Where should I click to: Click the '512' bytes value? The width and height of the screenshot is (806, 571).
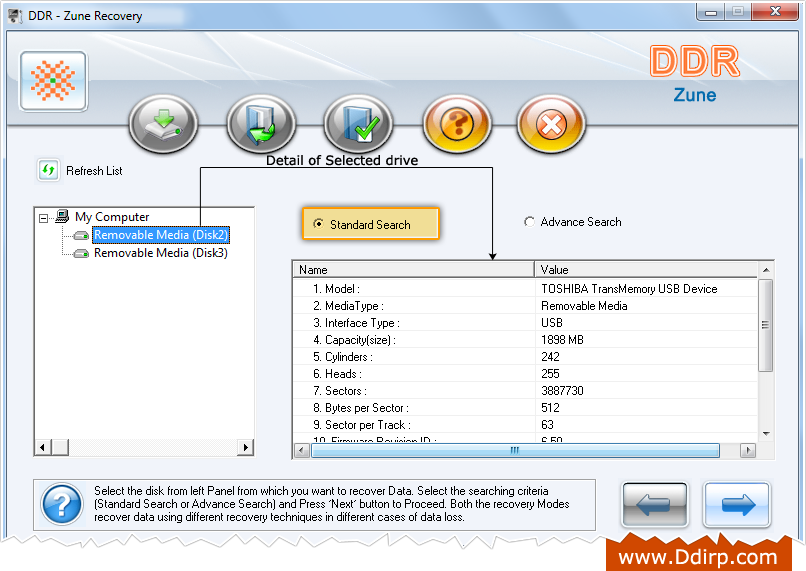pos(550,408)
